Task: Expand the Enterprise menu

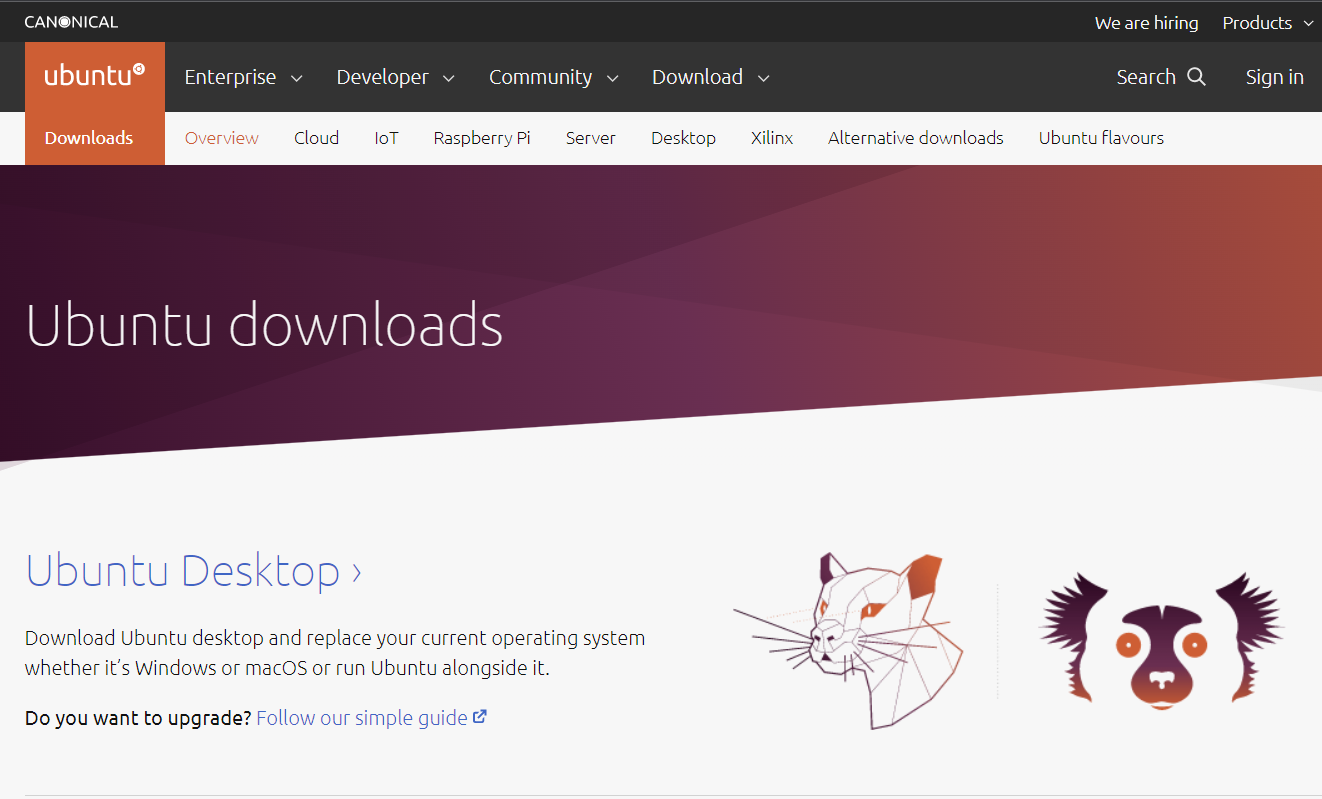Action: [243, 77]
